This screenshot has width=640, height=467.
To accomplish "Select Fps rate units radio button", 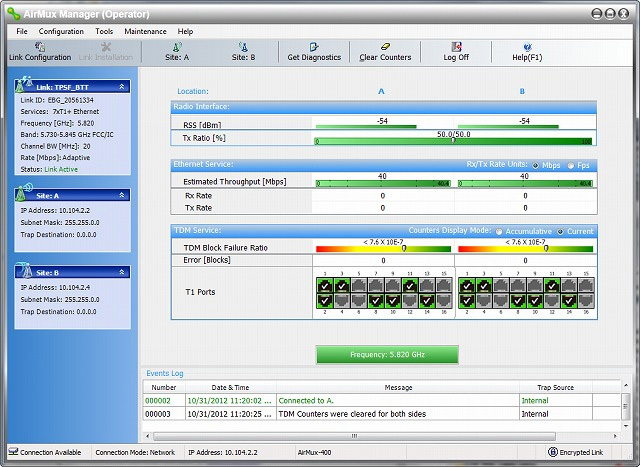I will click(x=570, y=165).
